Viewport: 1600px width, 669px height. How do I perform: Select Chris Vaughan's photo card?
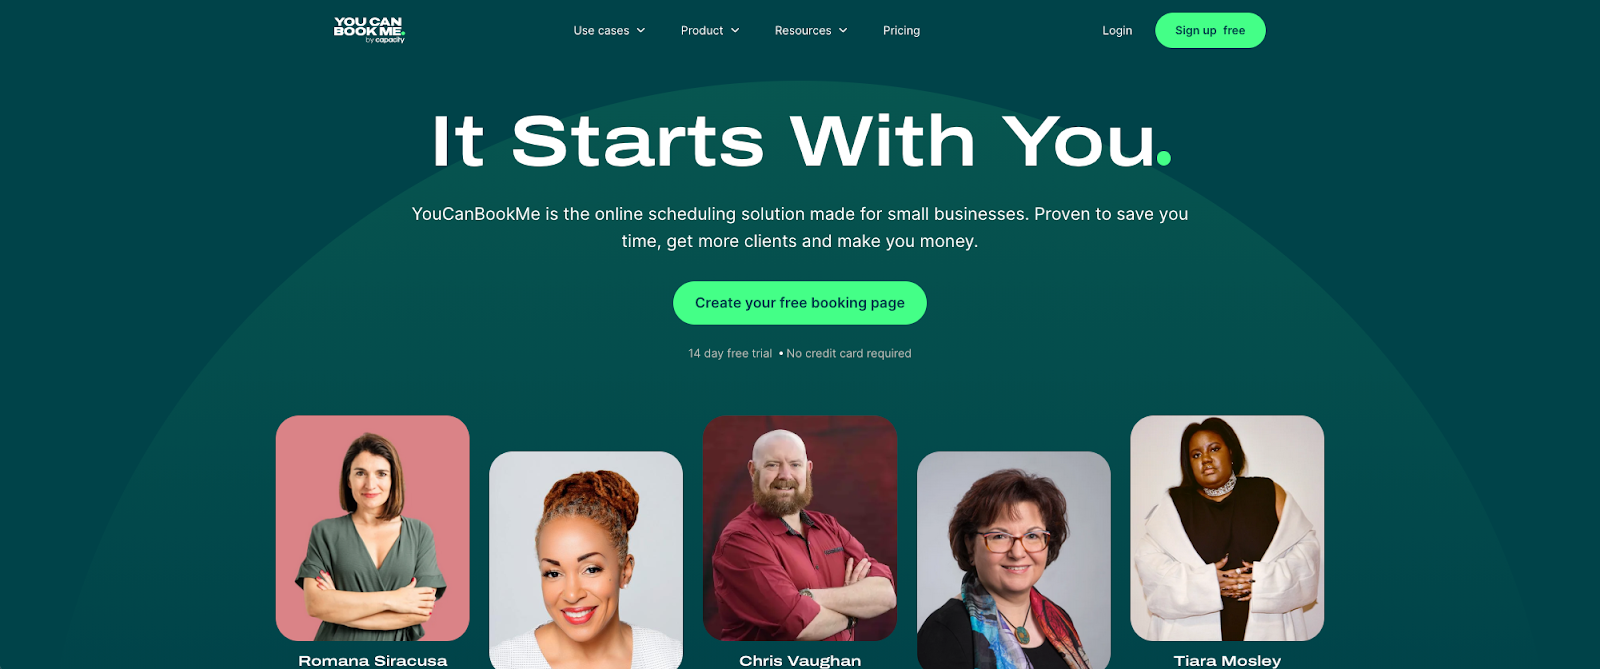coord(800,528)
